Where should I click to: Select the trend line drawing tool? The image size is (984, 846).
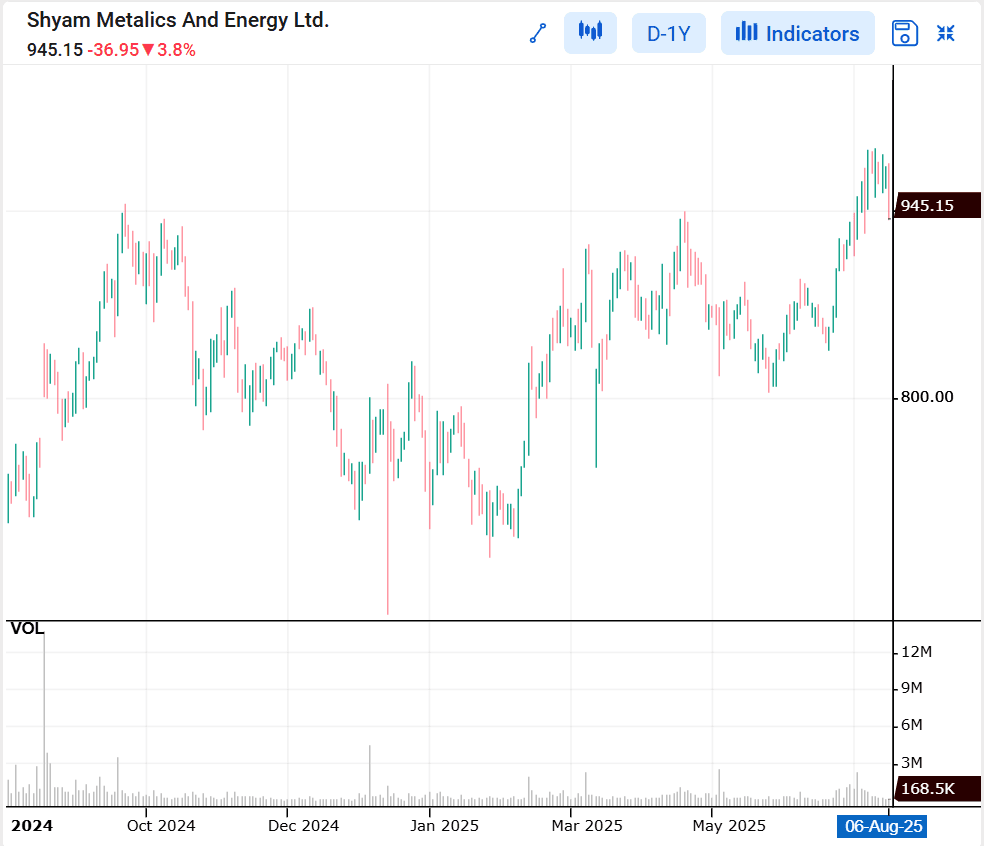pos(538,33)
